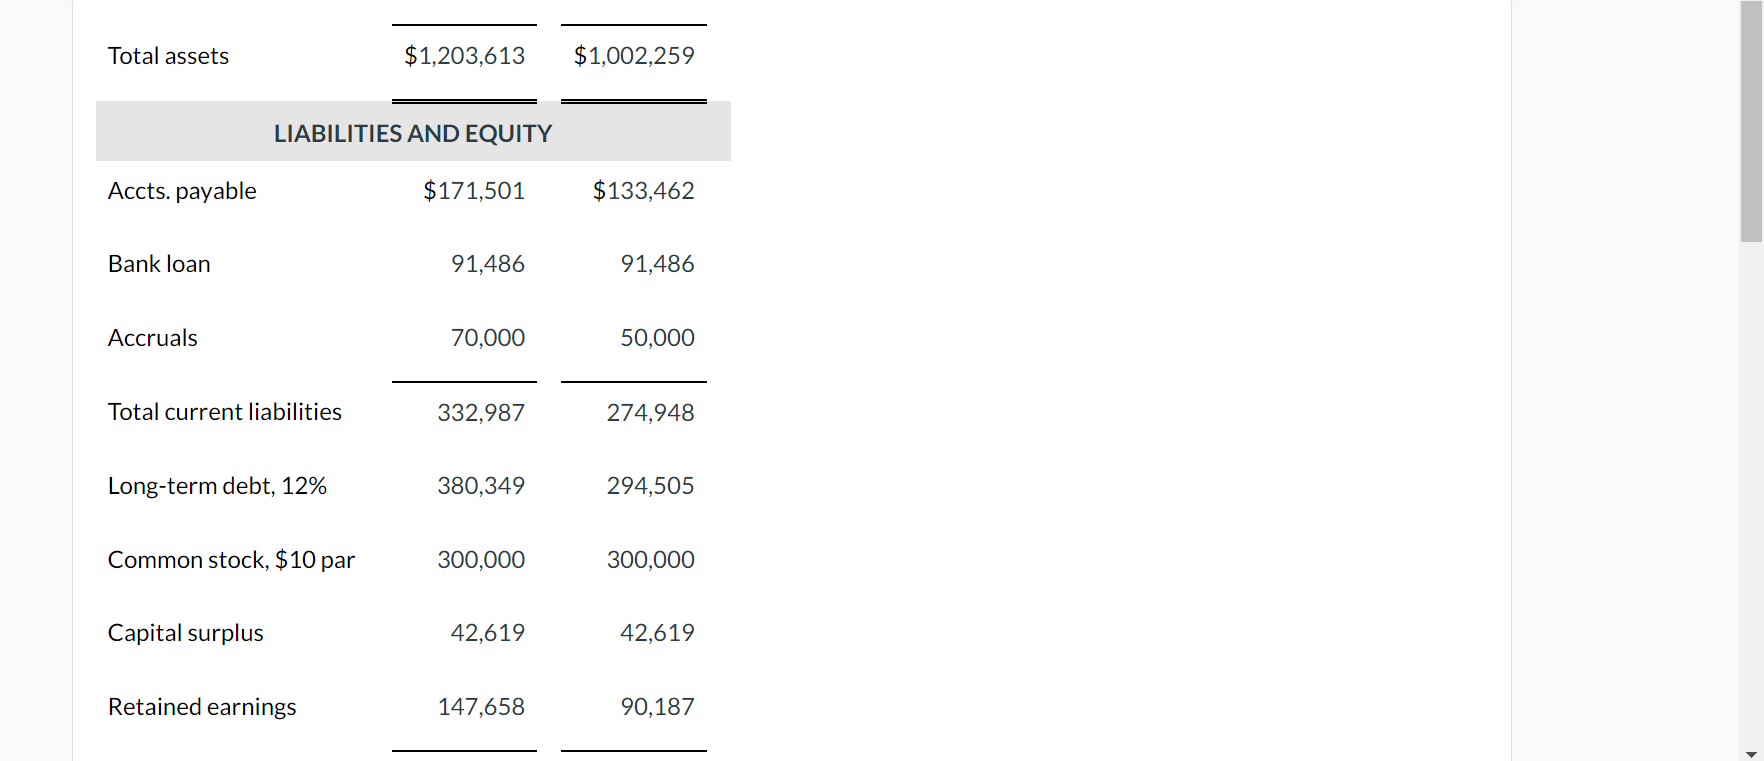Viewport: 1764px width, 761px height.
Task: Click the 70,000 accruals value
Action: (488, 338)
